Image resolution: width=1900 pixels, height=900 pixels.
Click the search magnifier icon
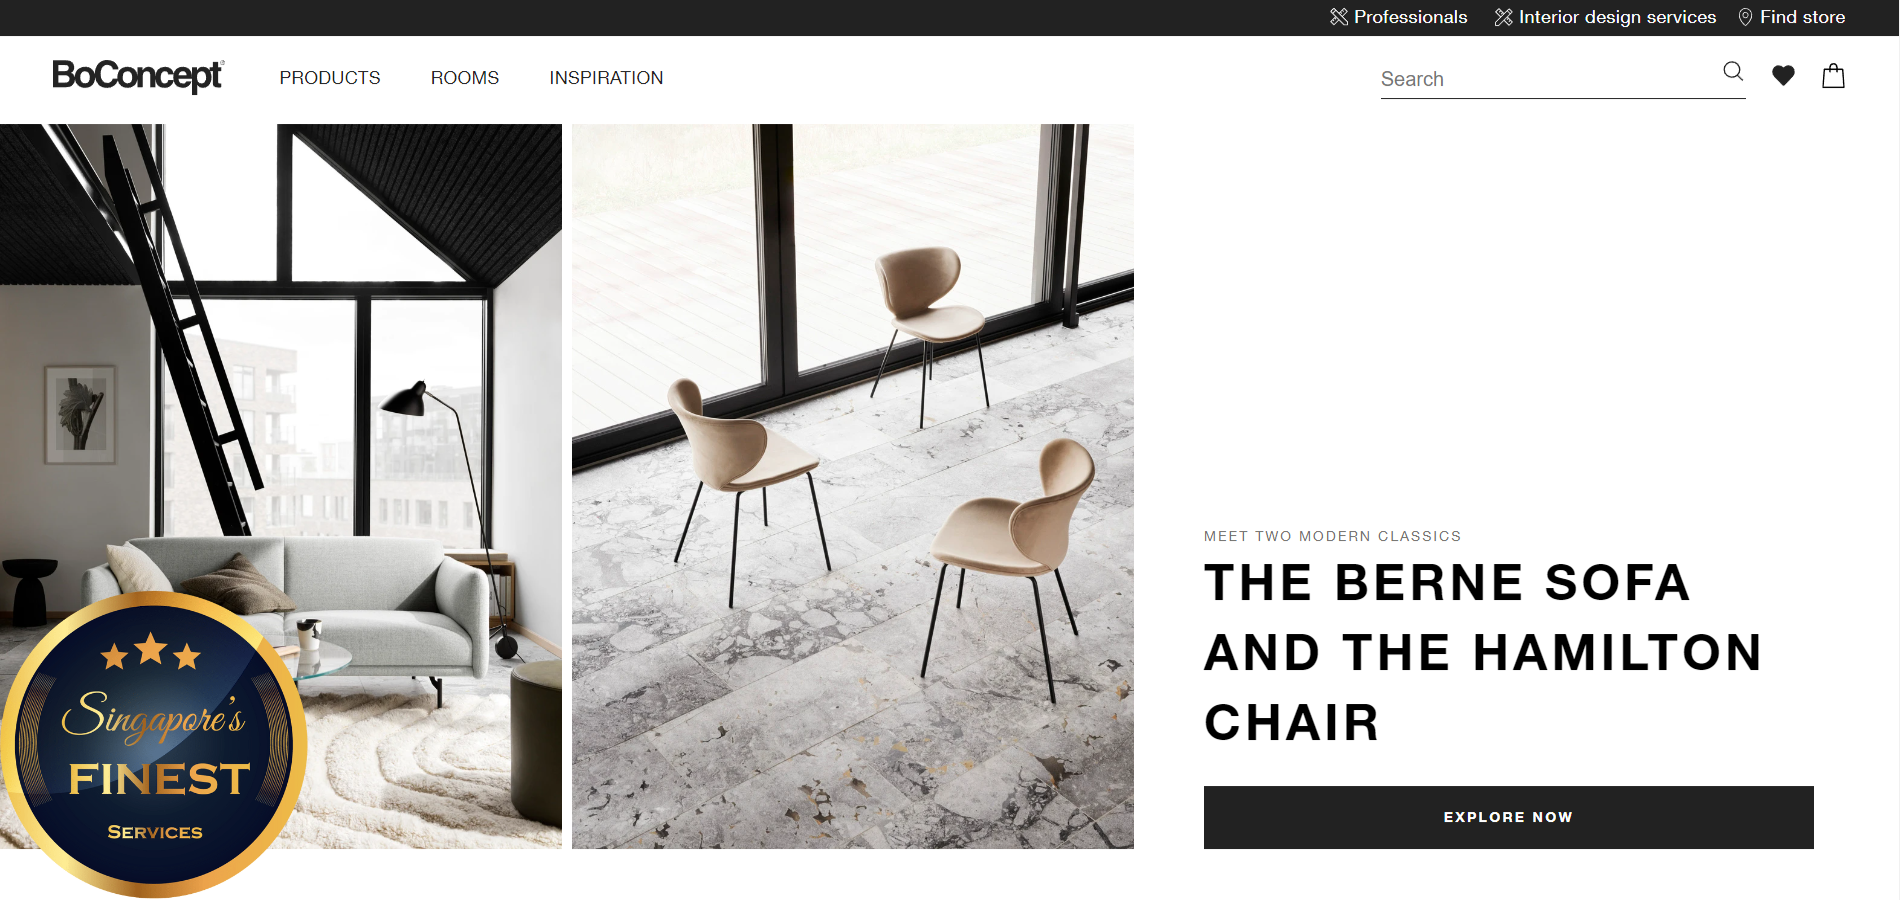(x=1733, y=71)
